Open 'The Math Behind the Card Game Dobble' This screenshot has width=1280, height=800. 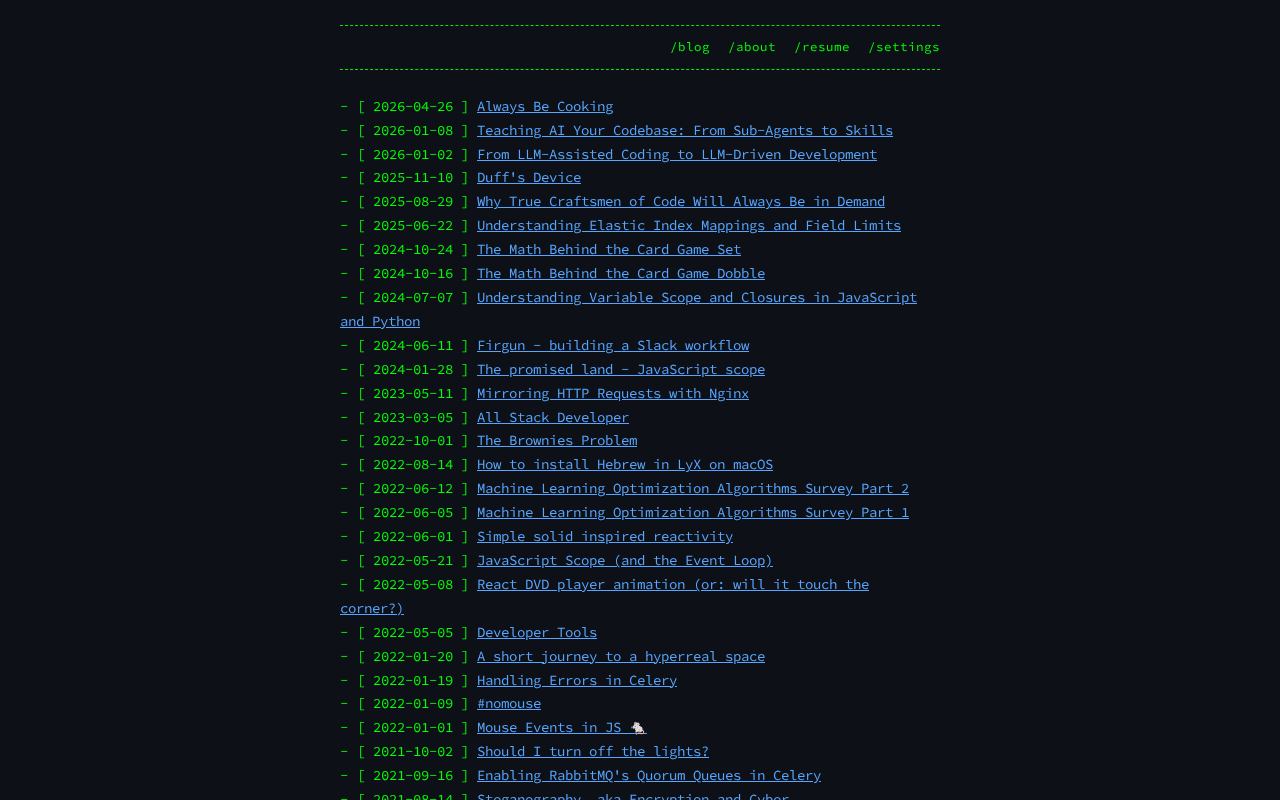(621, 273)
